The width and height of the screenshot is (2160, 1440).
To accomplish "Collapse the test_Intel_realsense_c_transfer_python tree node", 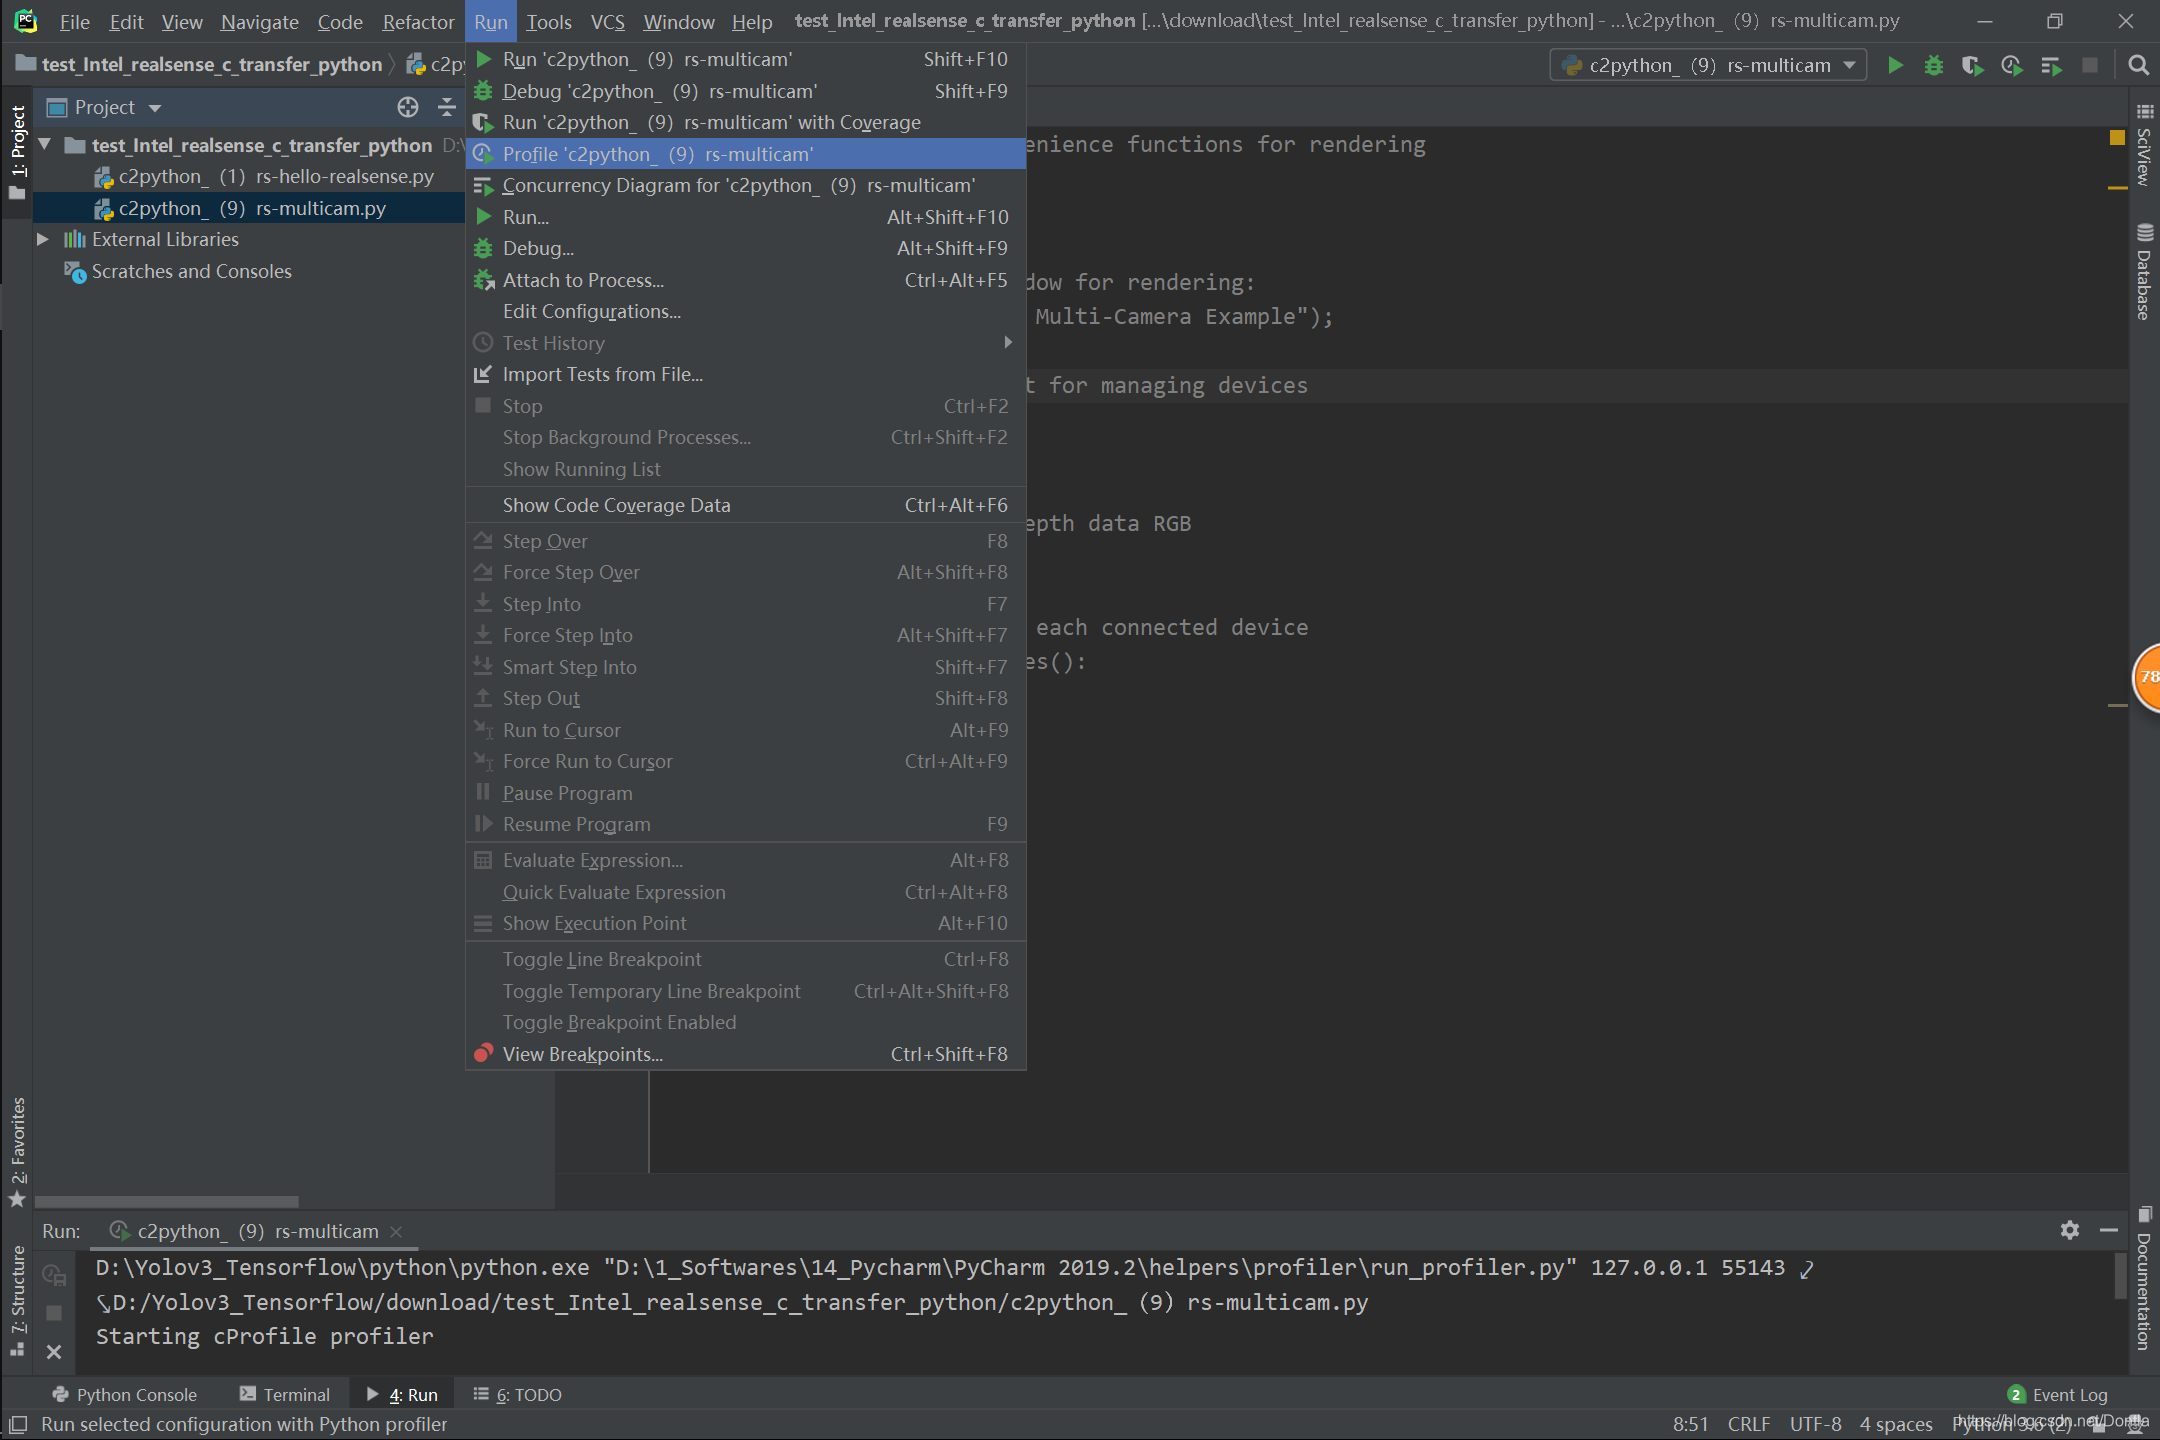I will tap(44, 145).
